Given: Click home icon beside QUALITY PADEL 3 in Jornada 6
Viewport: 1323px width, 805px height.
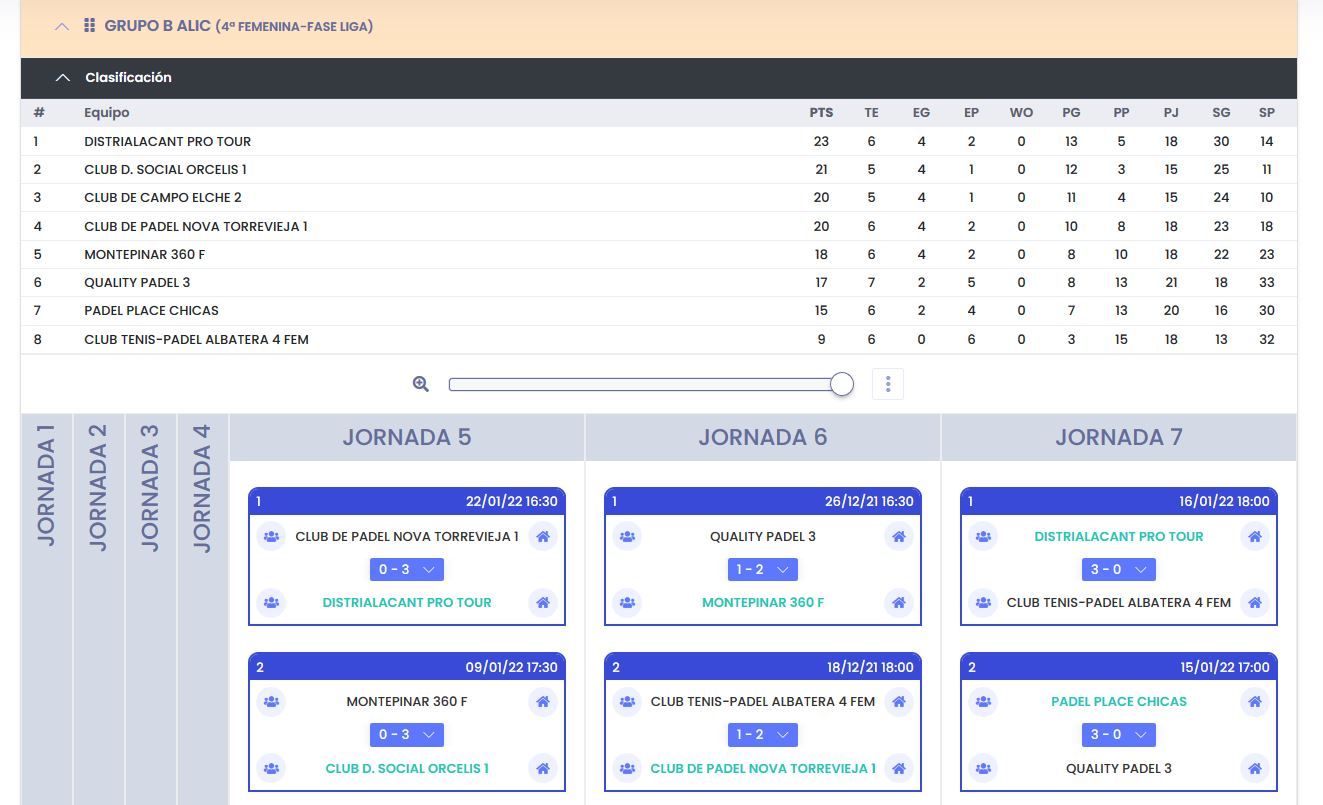Looking at the screenshot, I should tap(899, 537).
